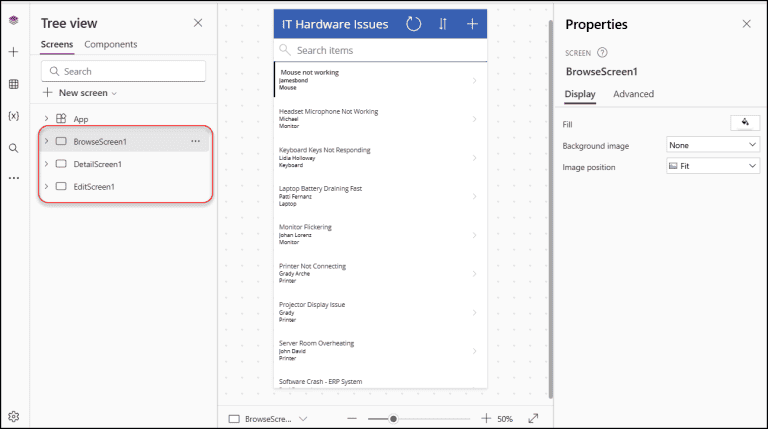The width and height of the screenshot is (768, 429).
Task: Open arrow for Mouse not working item
Action: point(474,80)
